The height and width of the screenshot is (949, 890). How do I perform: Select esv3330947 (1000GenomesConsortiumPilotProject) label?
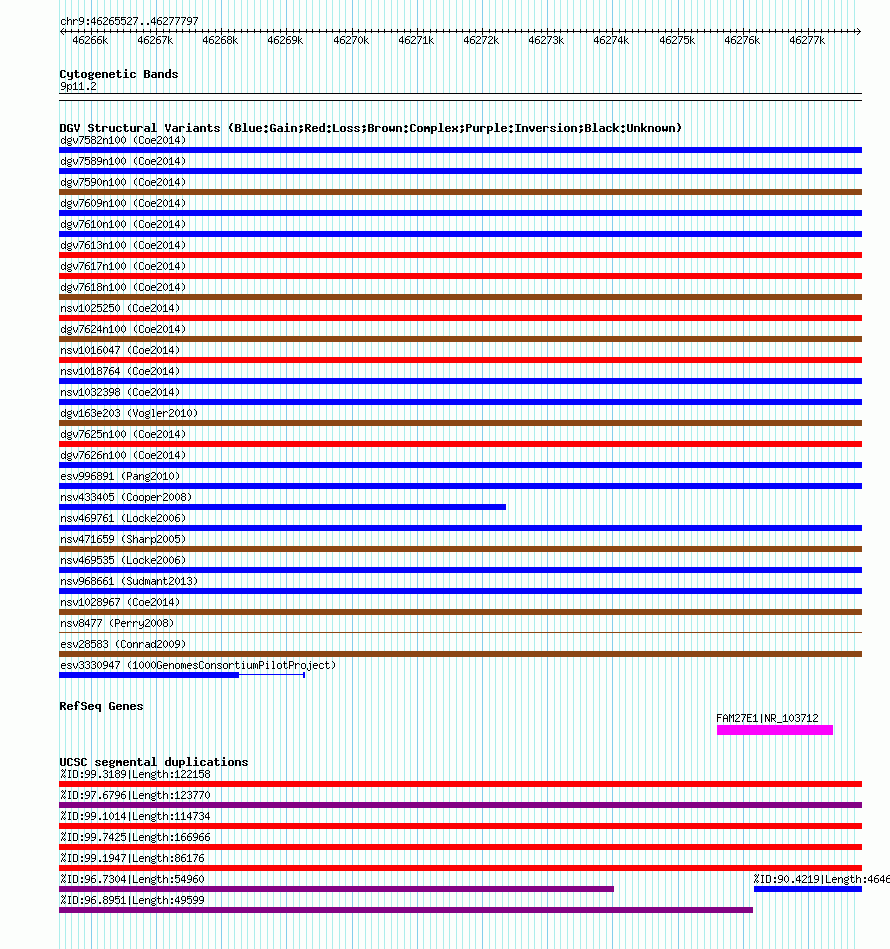coord(198,665)
